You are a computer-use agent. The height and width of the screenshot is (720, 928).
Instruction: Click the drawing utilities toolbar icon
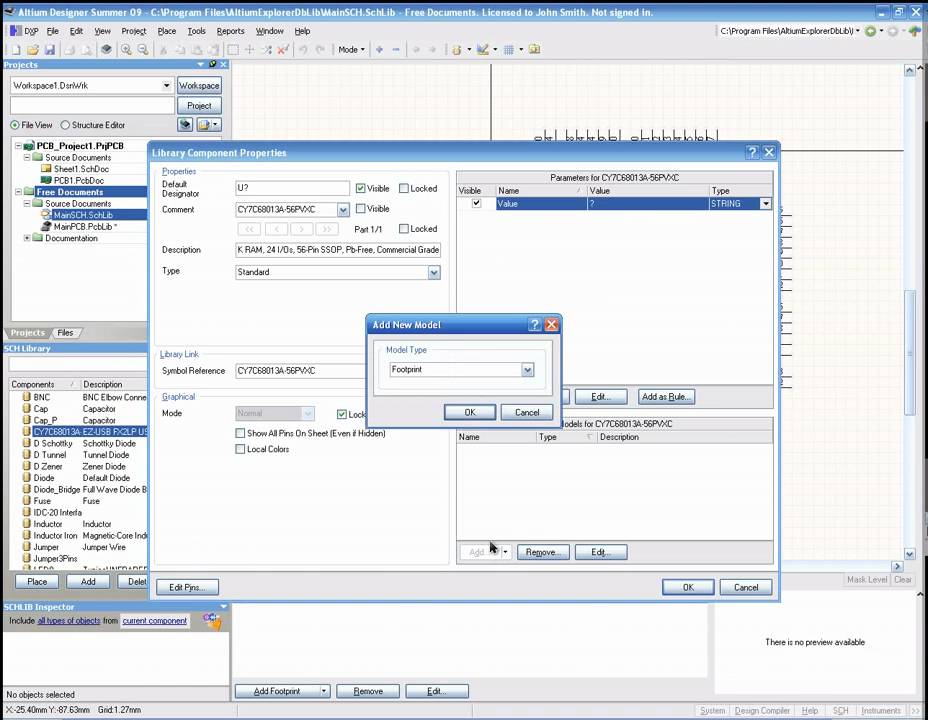click(x=483, y=50)
